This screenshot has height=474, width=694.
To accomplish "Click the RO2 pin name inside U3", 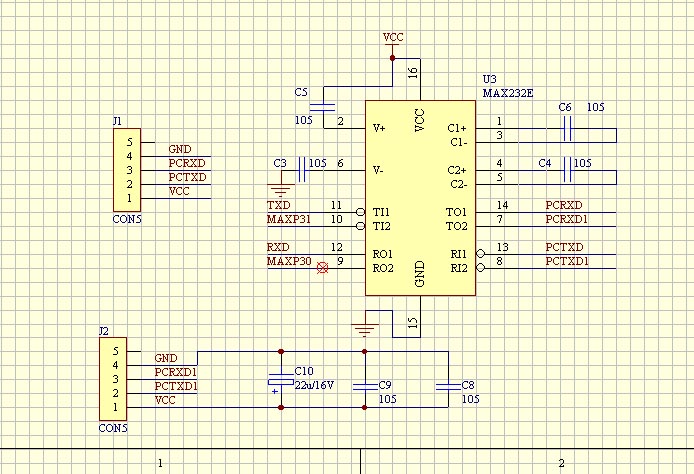I will [383, 268].
